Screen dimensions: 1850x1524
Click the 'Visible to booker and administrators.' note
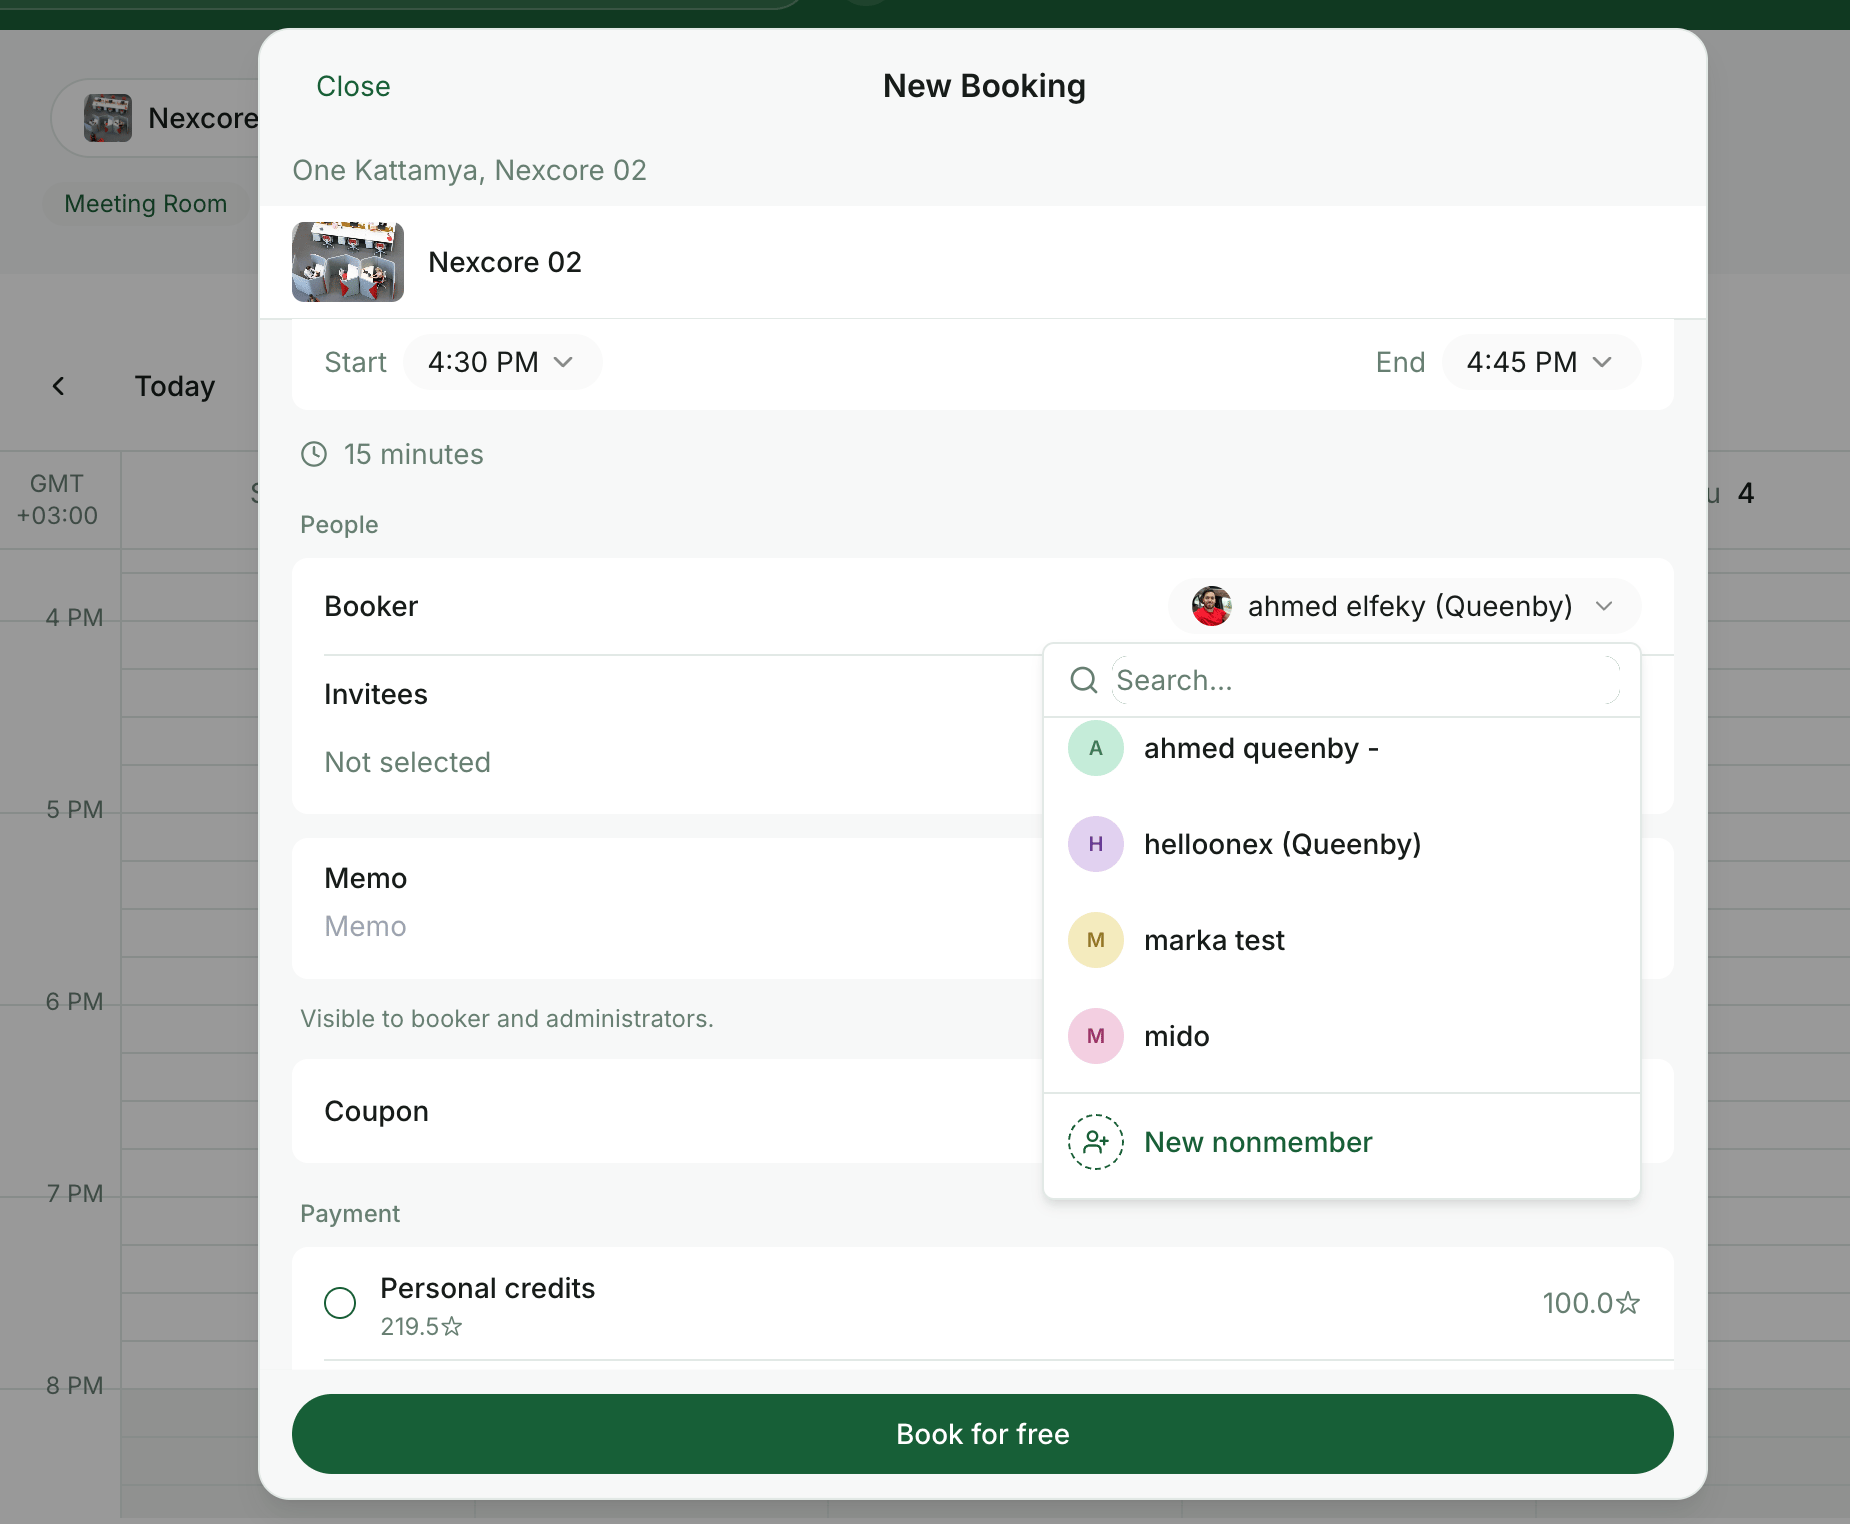[x=507, y=1018]
